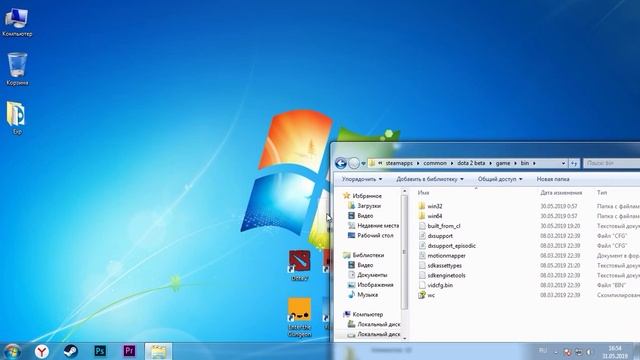Open the Добавить в библиотеку dropdown
640x360 pixels.
tap(430, 179)
